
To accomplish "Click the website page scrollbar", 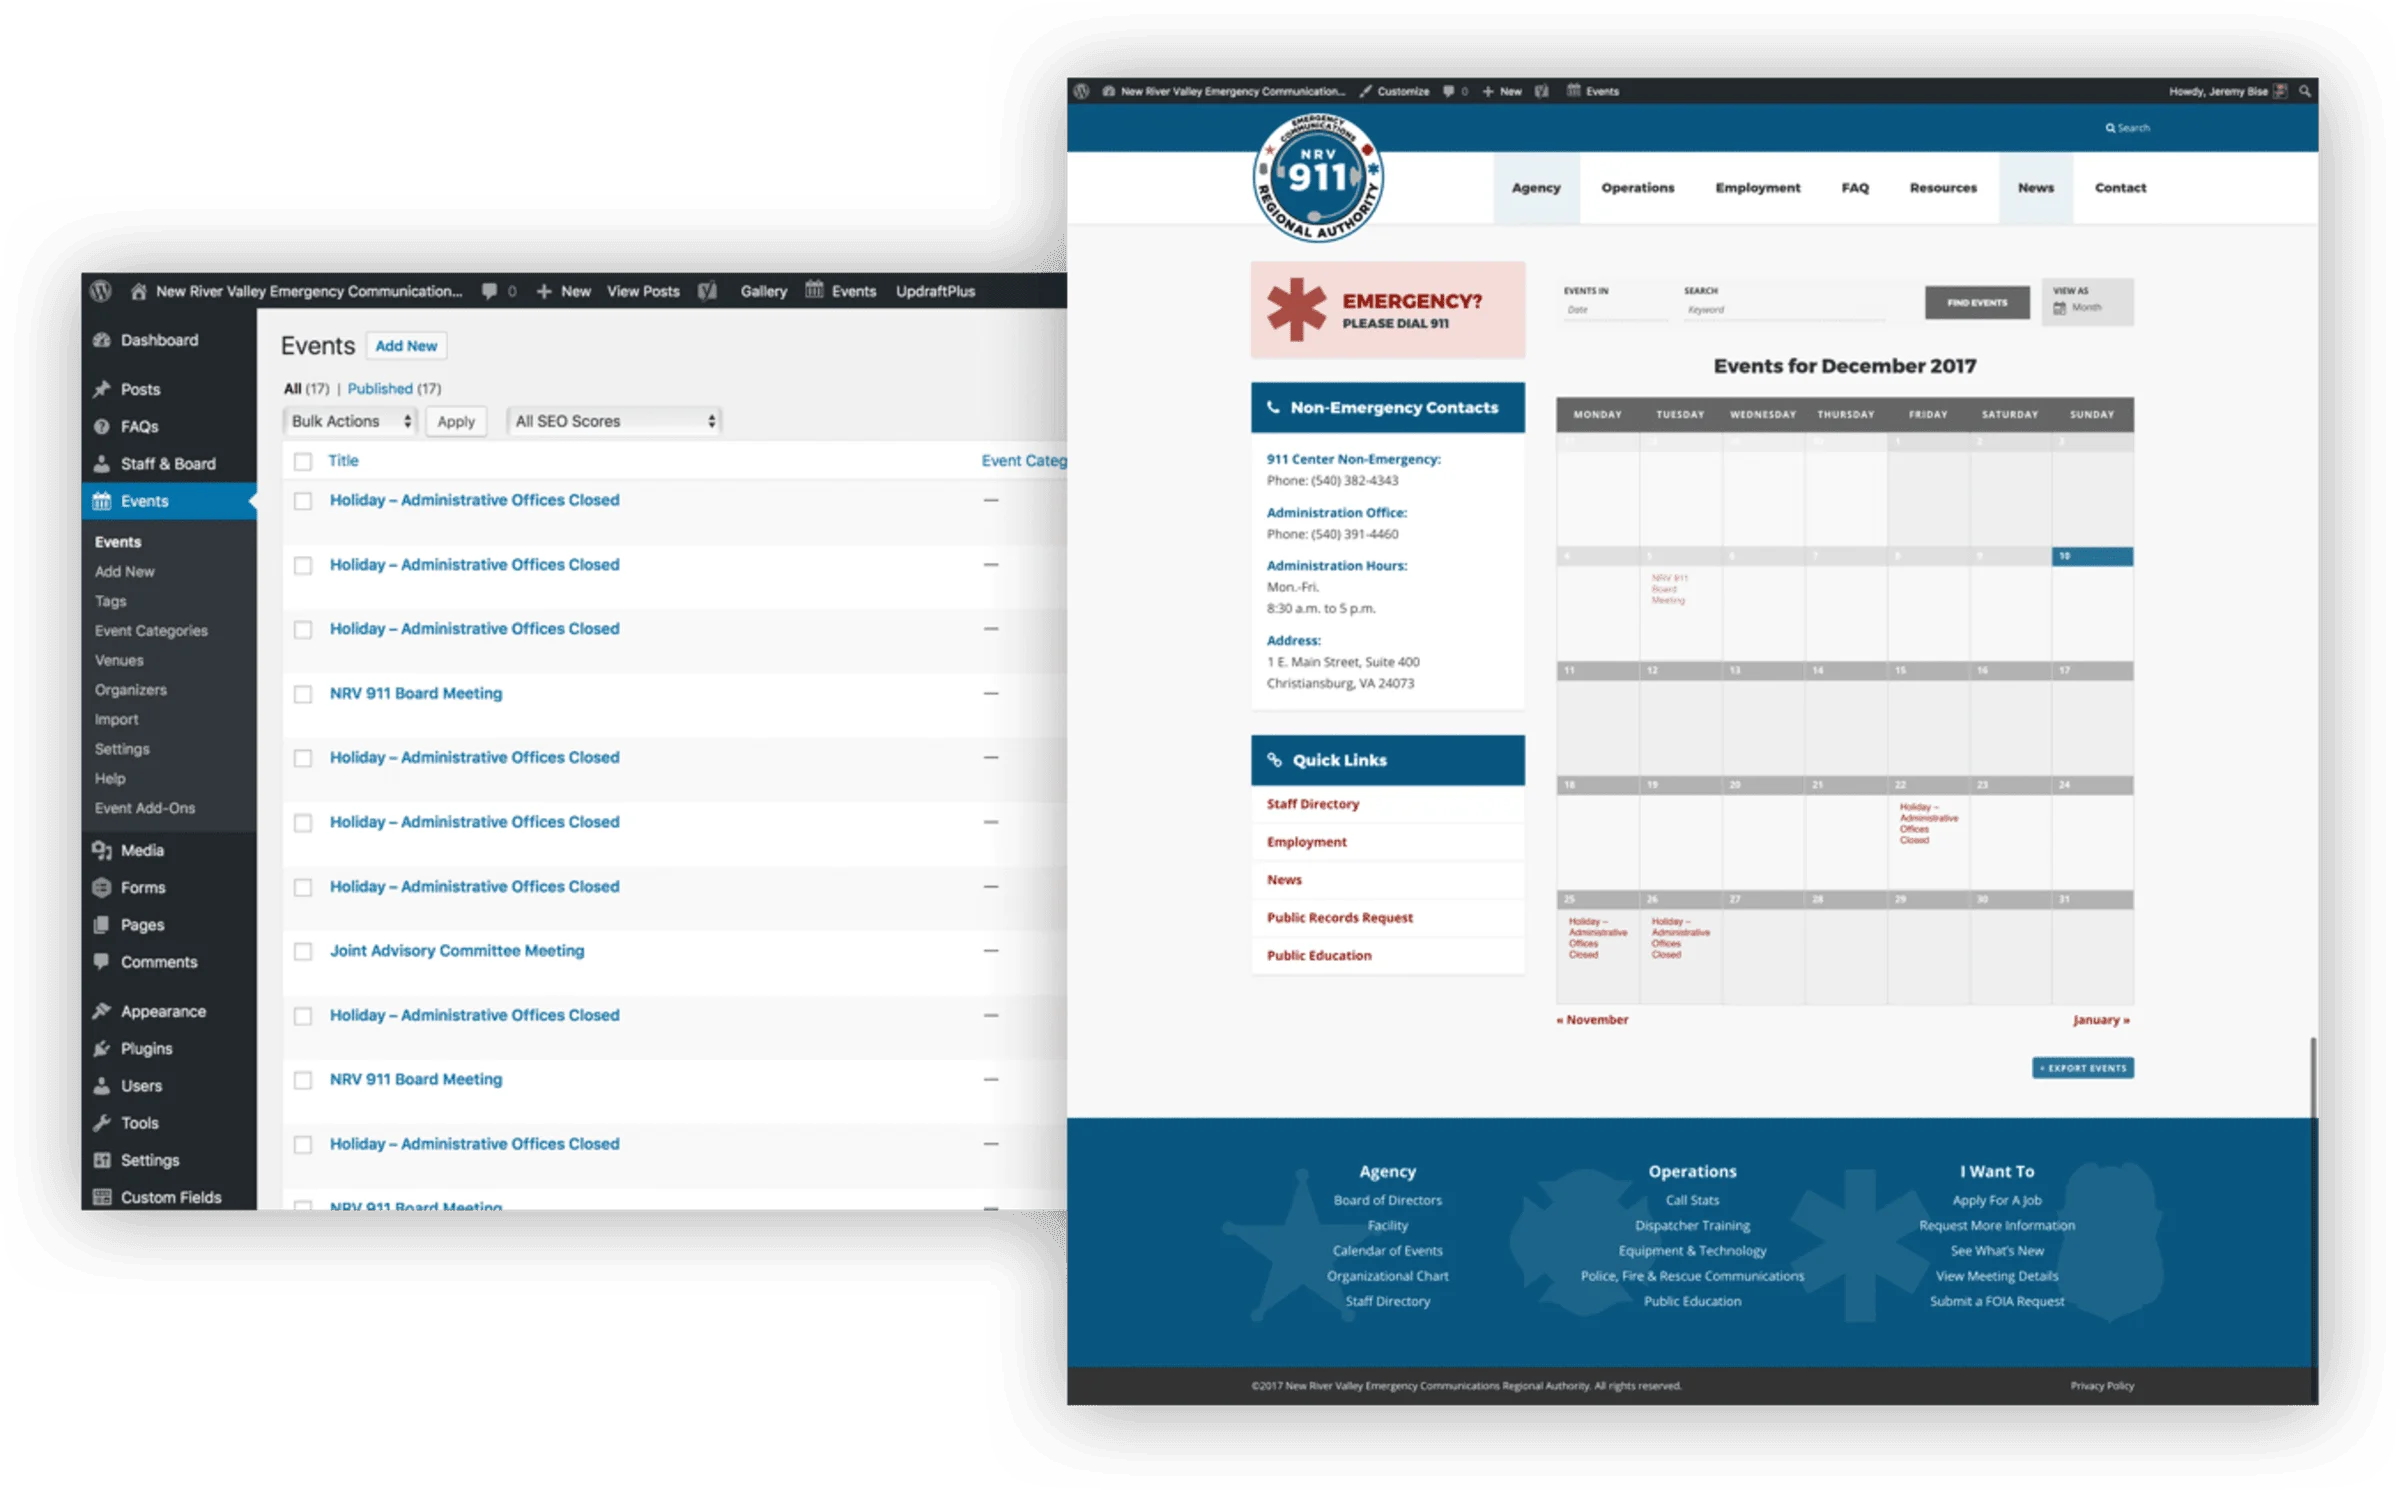I will (x=2312, y=1077).
